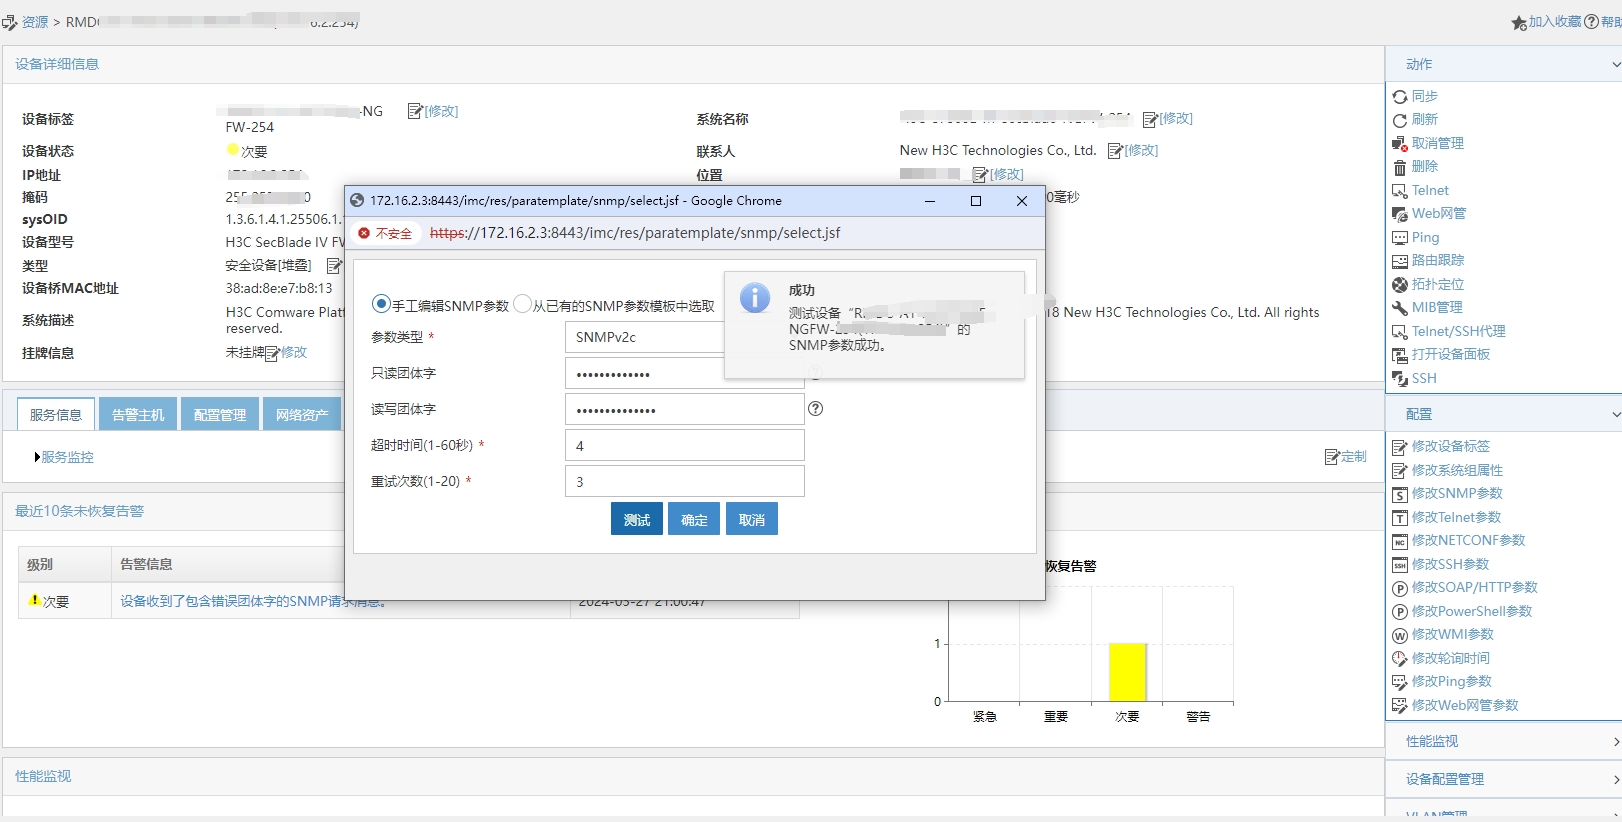
Task: Click the 修改PowerShell参数 icon
Action: (1400, 612)
